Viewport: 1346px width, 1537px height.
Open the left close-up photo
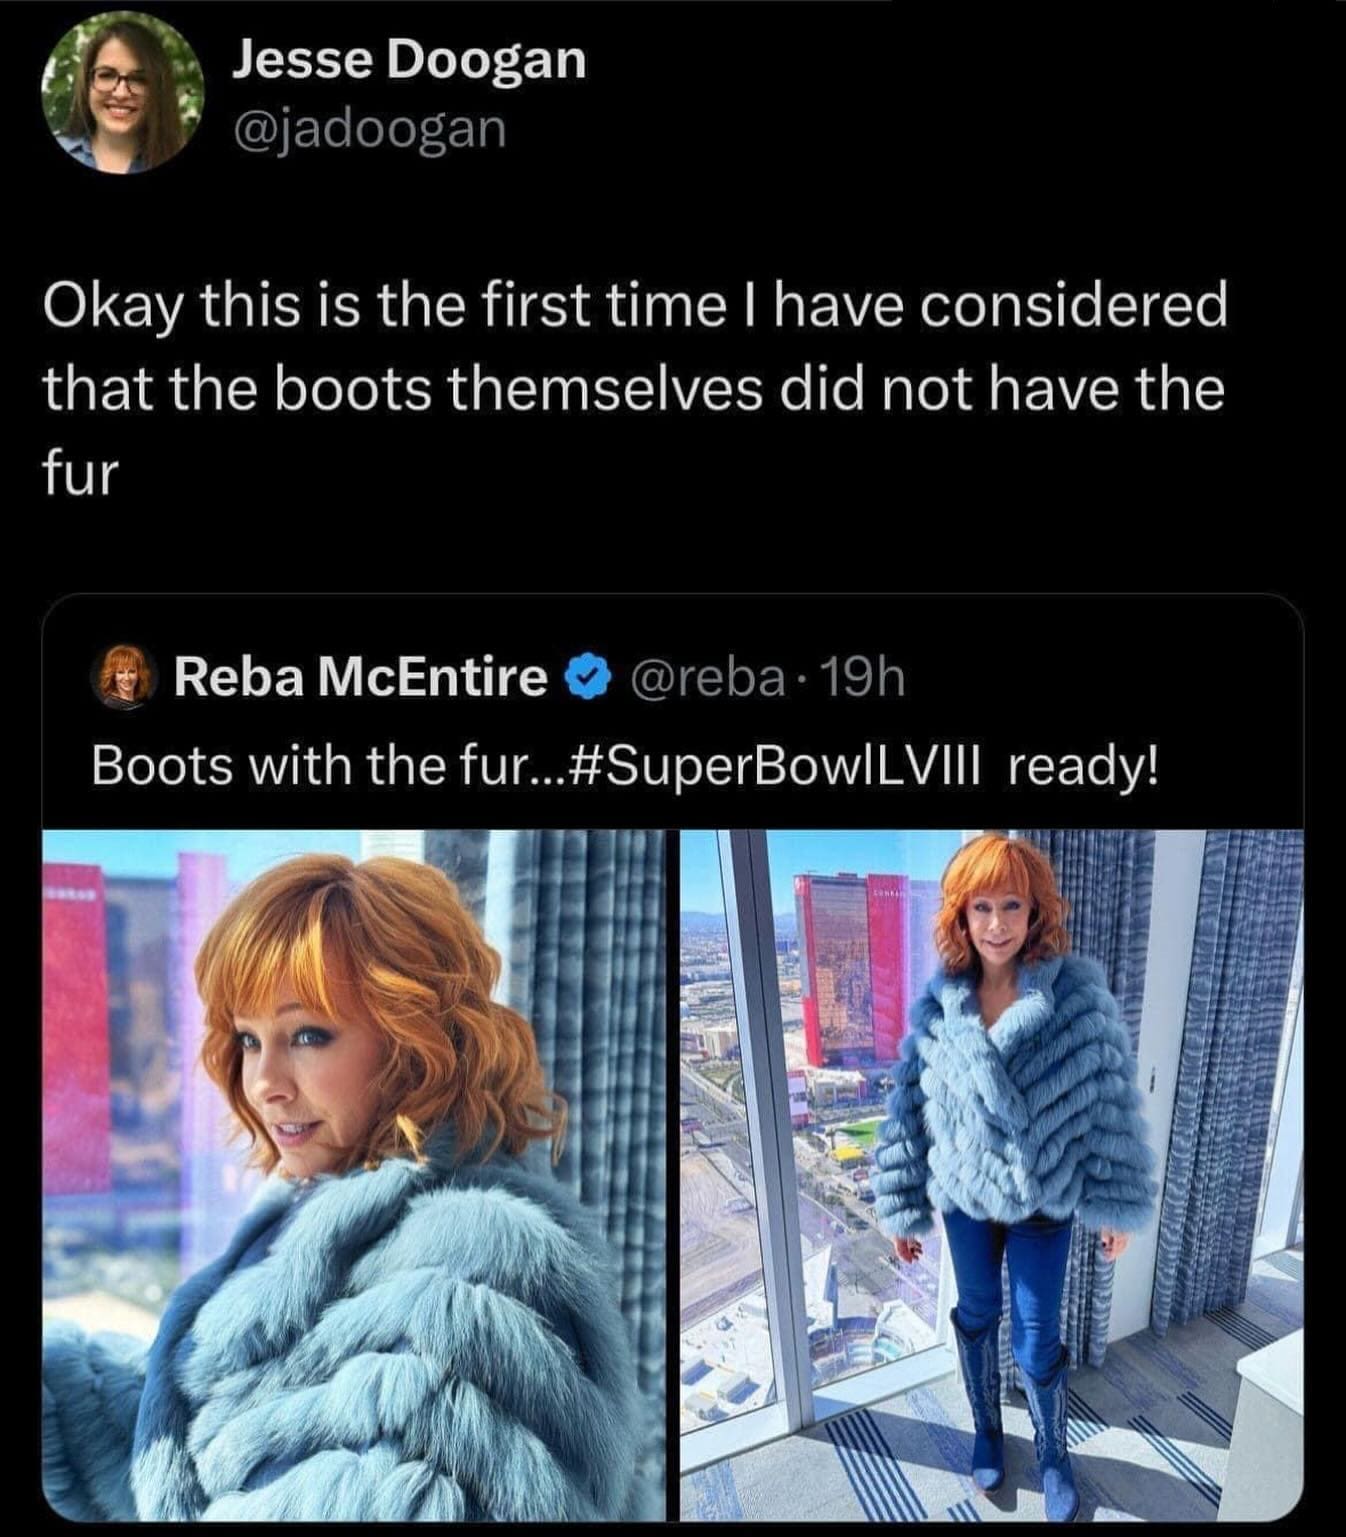353,1174
